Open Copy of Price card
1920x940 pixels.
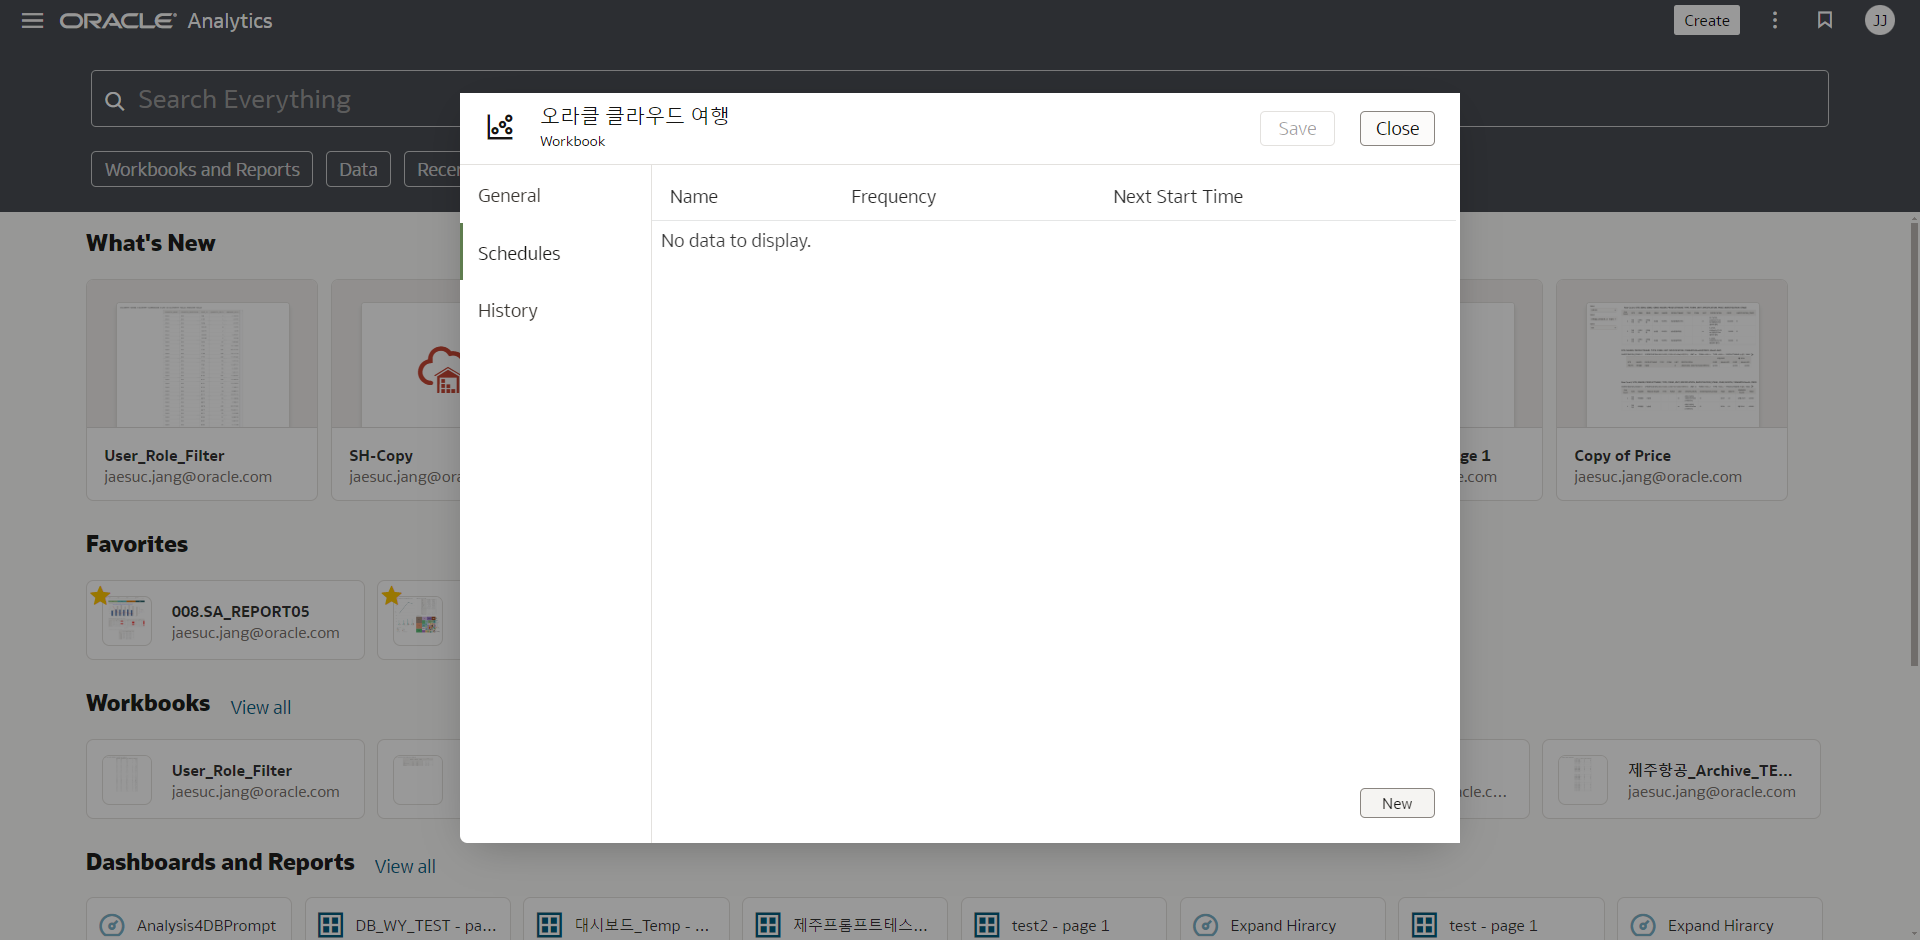pyautogui.click(x=1672, y=390)
